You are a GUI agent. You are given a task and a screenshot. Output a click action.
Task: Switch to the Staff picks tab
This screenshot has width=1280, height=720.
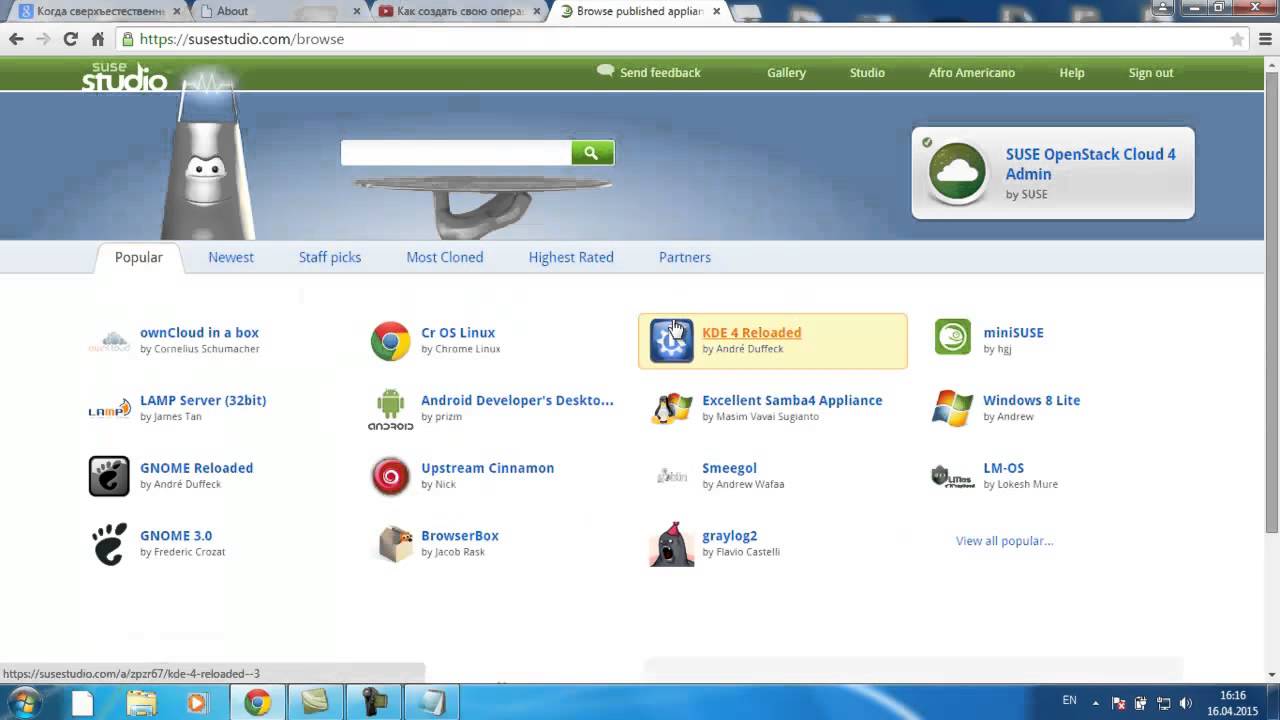click(330, 257)
